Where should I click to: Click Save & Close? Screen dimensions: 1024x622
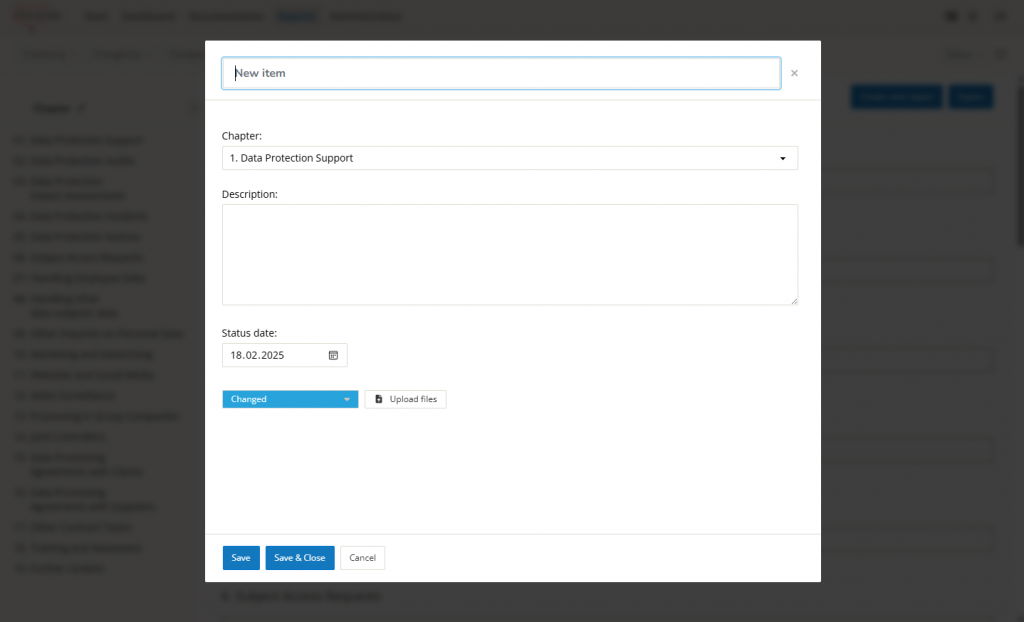coord(300,558)
